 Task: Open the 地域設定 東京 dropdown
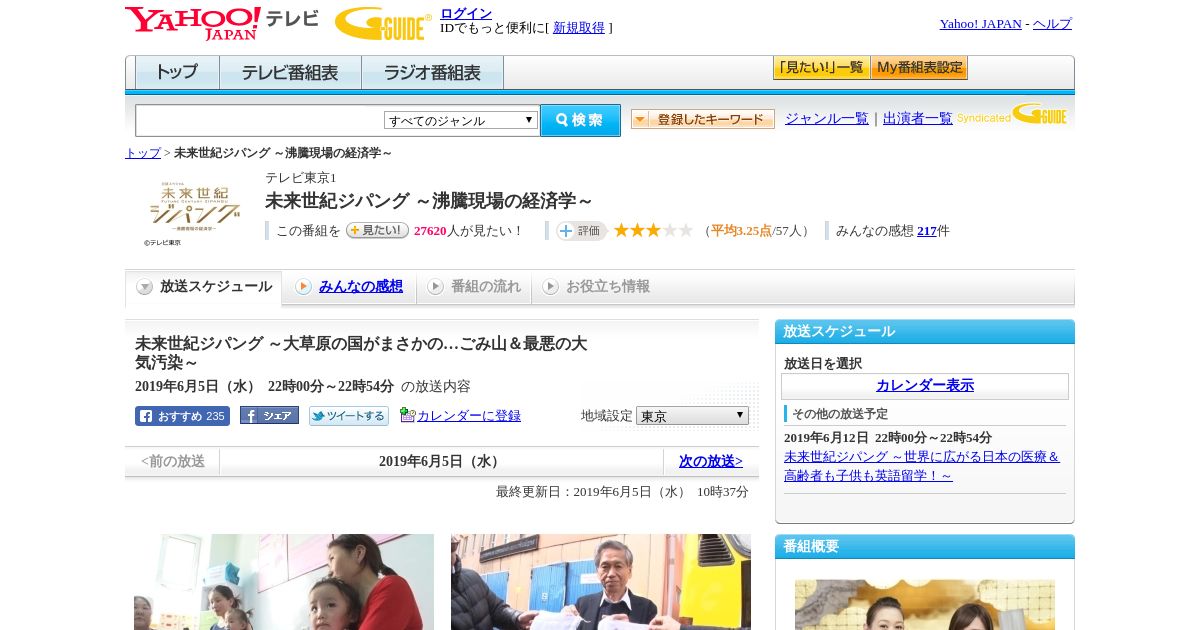(x=692, y=415)
